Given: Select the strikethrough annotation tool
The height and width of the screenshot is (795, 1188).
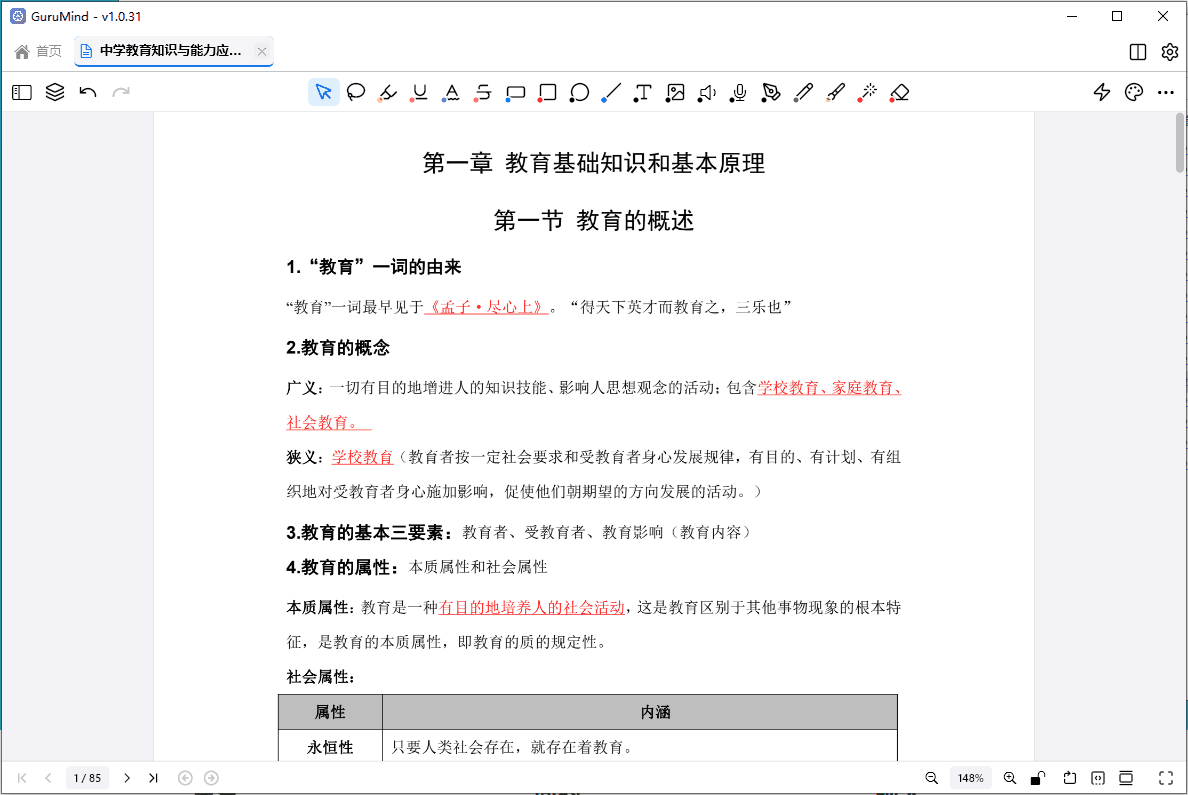Looking at the screenshot, I should pyautogui.click(x=483, y=93).
